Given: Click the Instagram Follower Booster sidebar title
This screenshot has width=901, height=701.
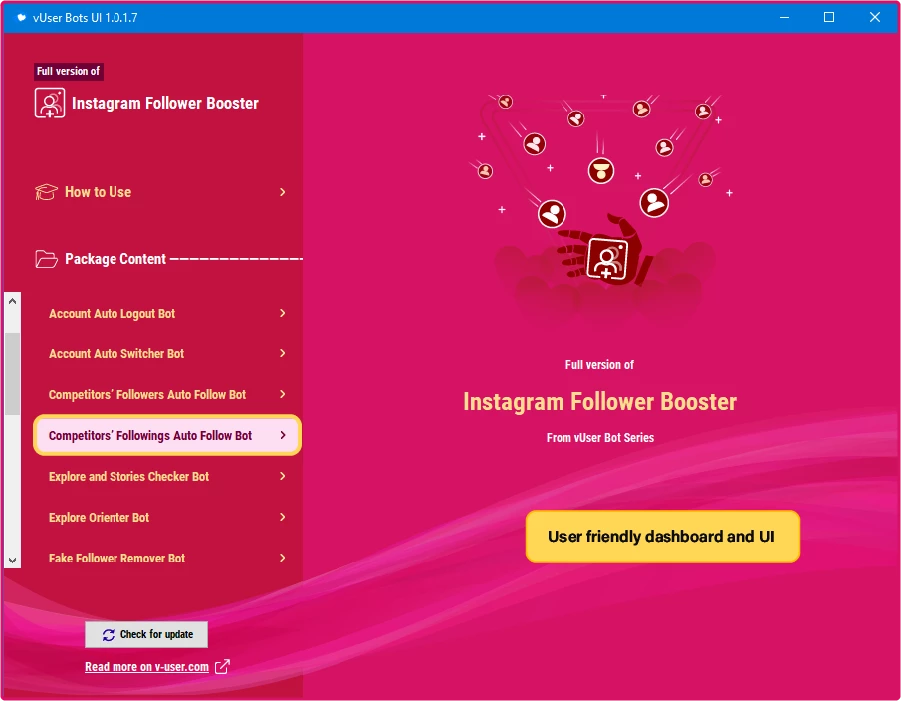Looking at the screenshot, I should pyautogui.click(x=165, y=103).
